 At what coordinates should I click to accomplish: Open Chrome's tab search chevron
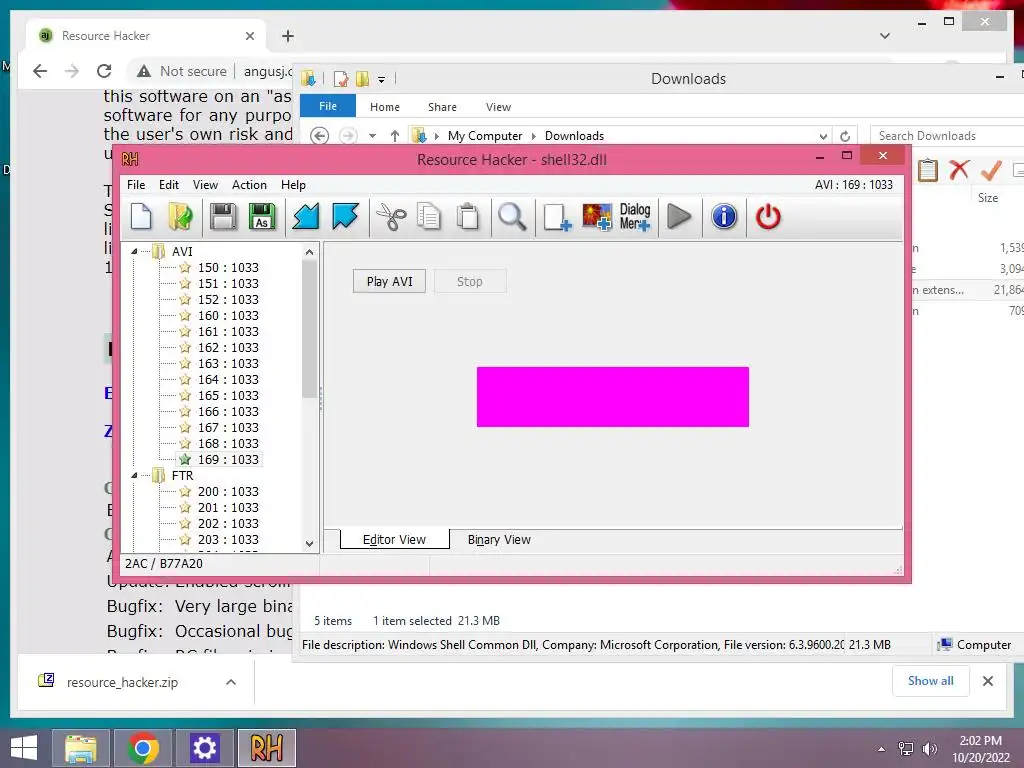tap(885, 36)
